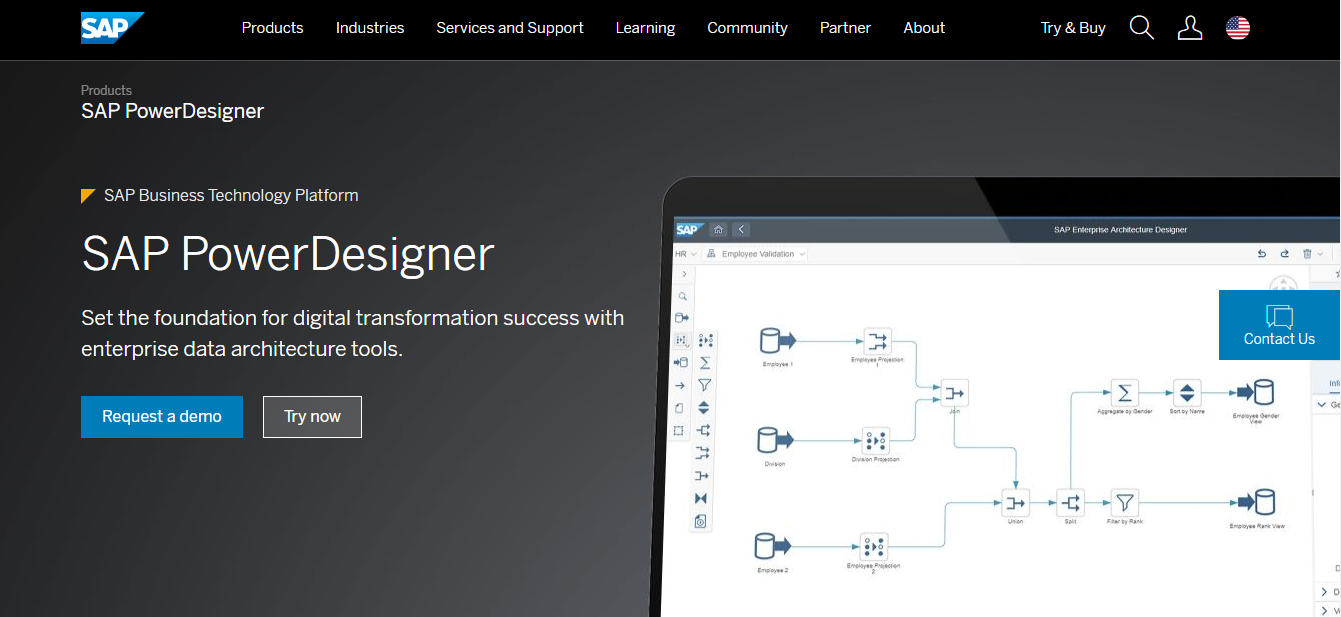Select the Division Projection node
Image resolution: width=1341 pixels, height=617 pixels.
click(876, 440)
